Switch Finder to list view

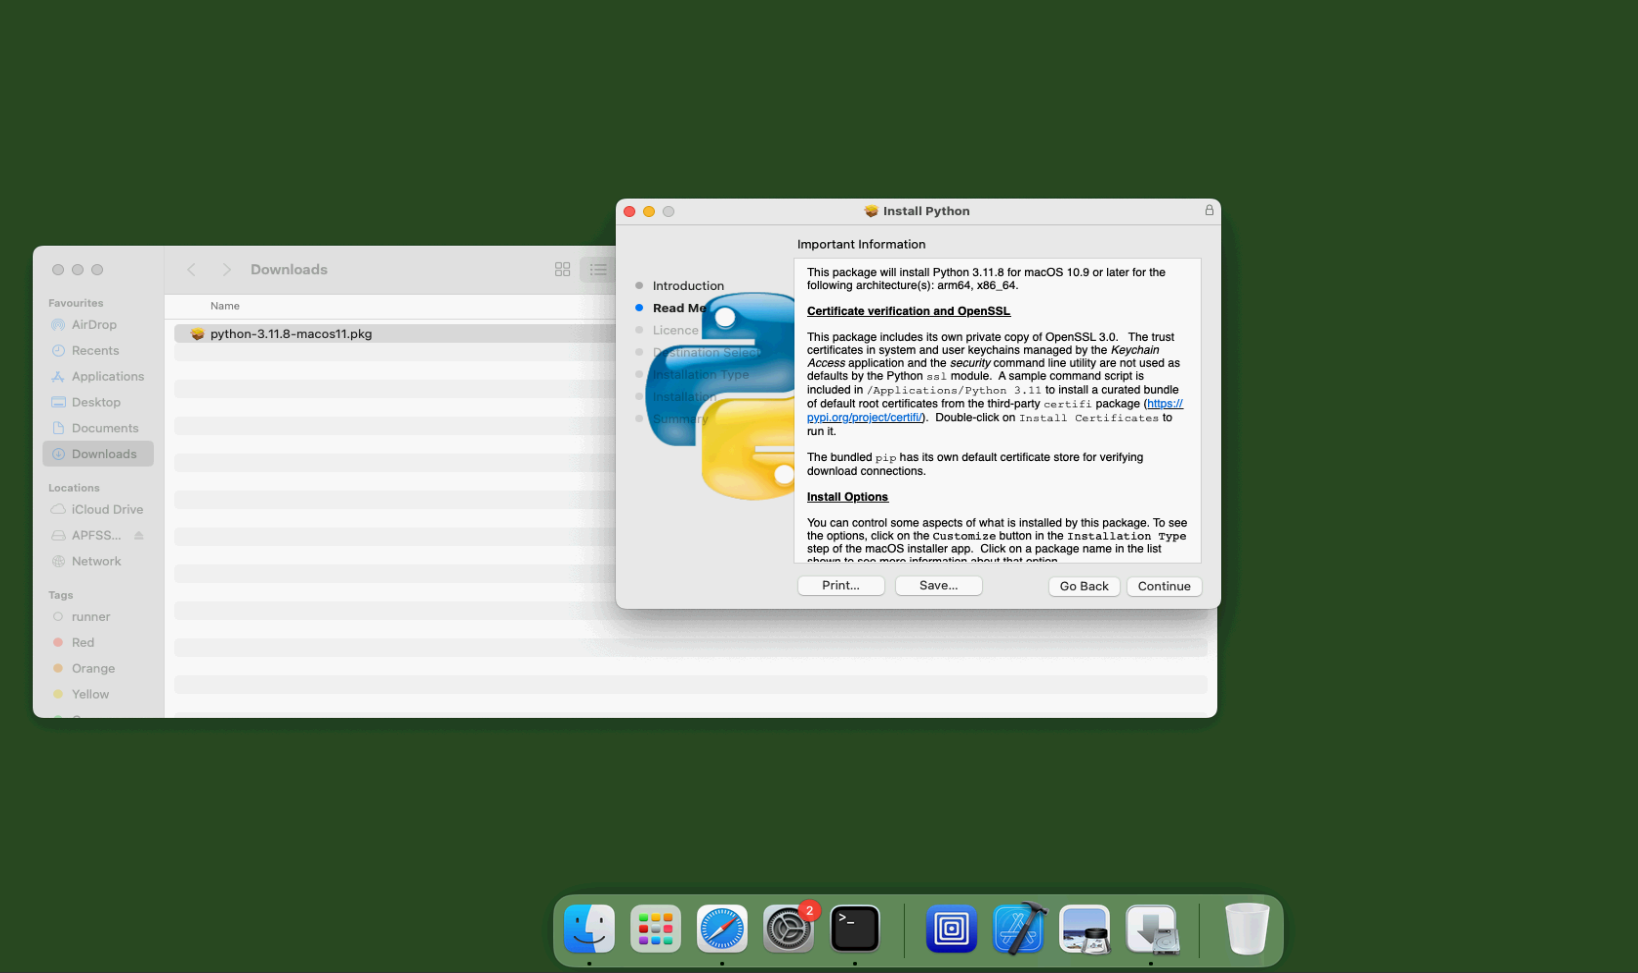pyautogui.click(x=598, y=269)
